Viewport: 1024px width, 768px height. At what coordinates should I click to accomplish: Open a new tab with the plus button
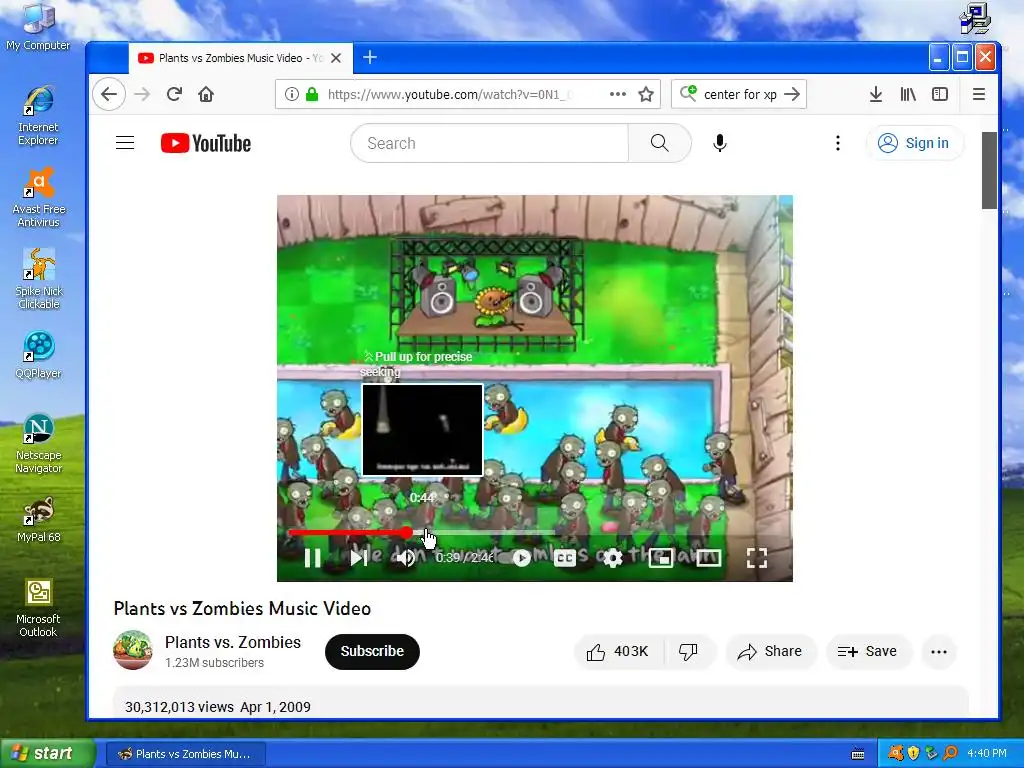[370, 57]
